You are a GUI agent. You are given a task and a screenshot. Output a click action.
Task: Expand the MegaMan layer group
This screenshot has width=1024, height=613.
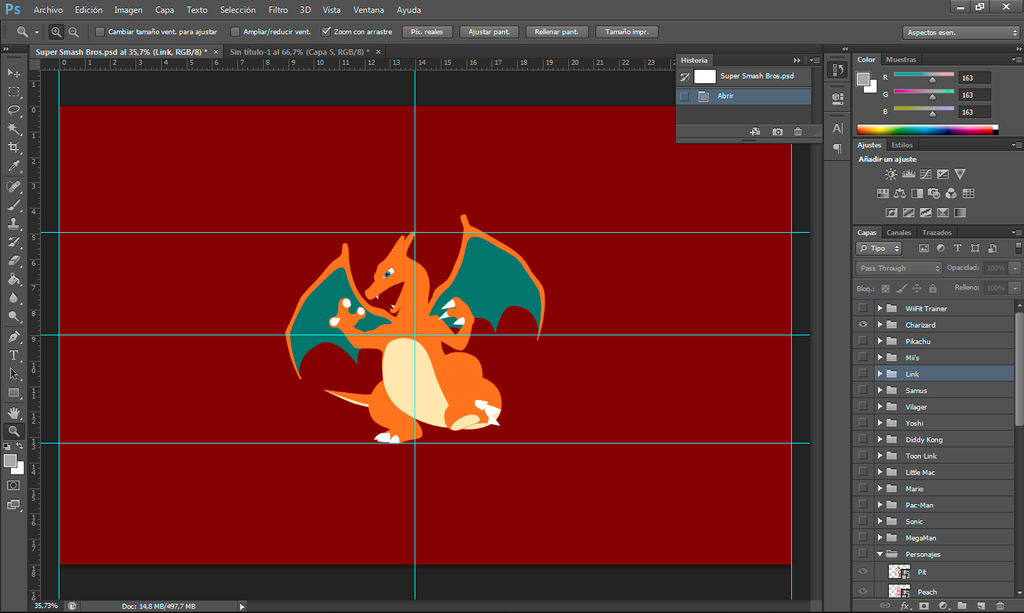pos(880,537)
